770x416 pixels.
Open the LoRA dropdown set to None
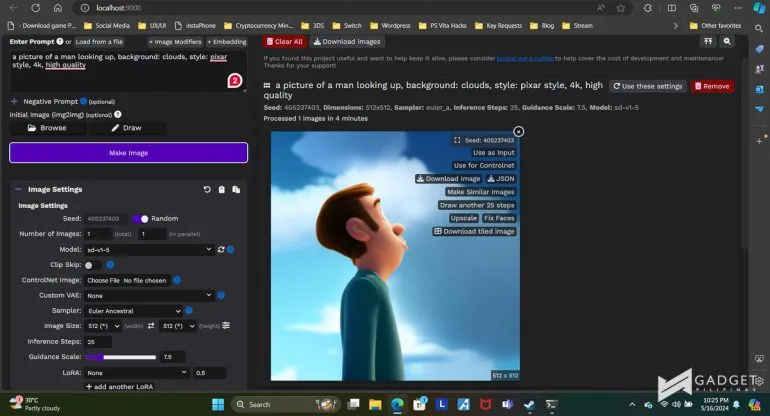(x=137, y=372)
